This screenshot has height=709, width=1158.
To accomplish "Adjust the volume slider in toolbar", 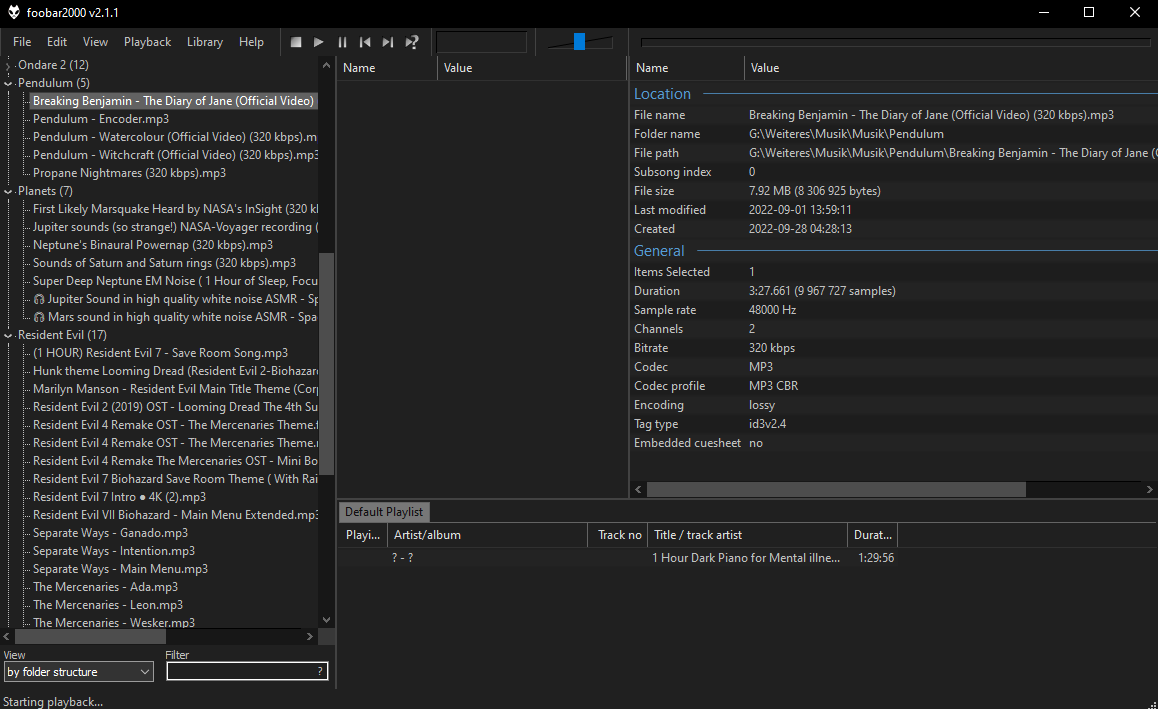I will click(x=580, y=42).
